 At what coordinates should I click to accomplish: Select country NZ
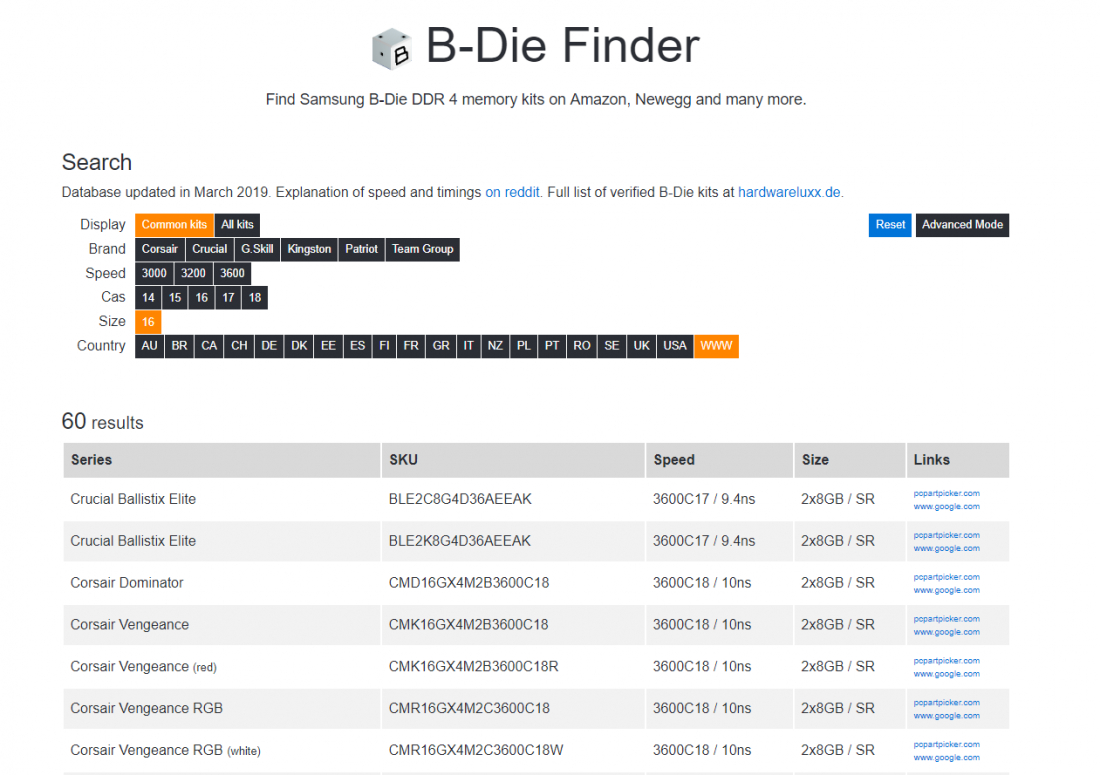click(x=495, y=346)
